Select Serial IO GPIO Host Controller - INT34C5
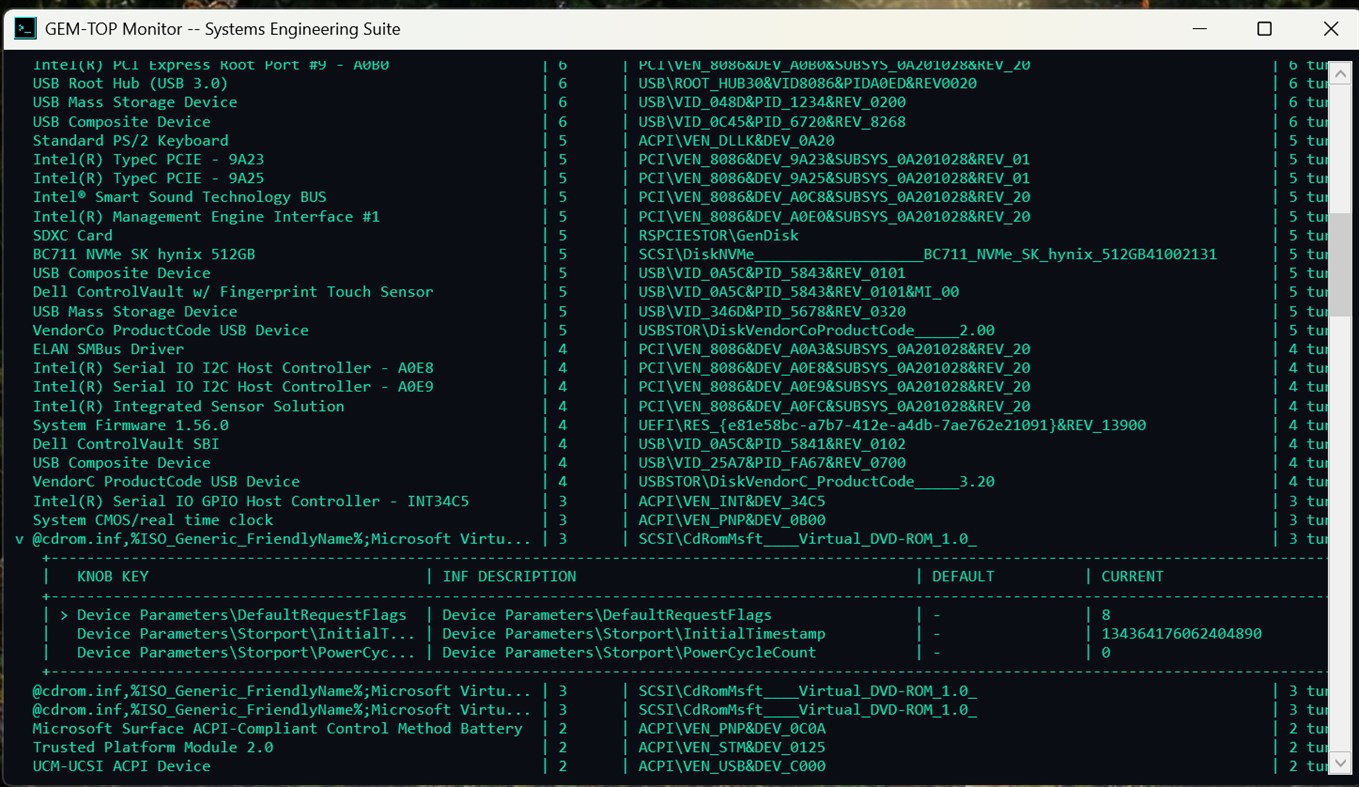1359x787 pixels. [251, 502]
